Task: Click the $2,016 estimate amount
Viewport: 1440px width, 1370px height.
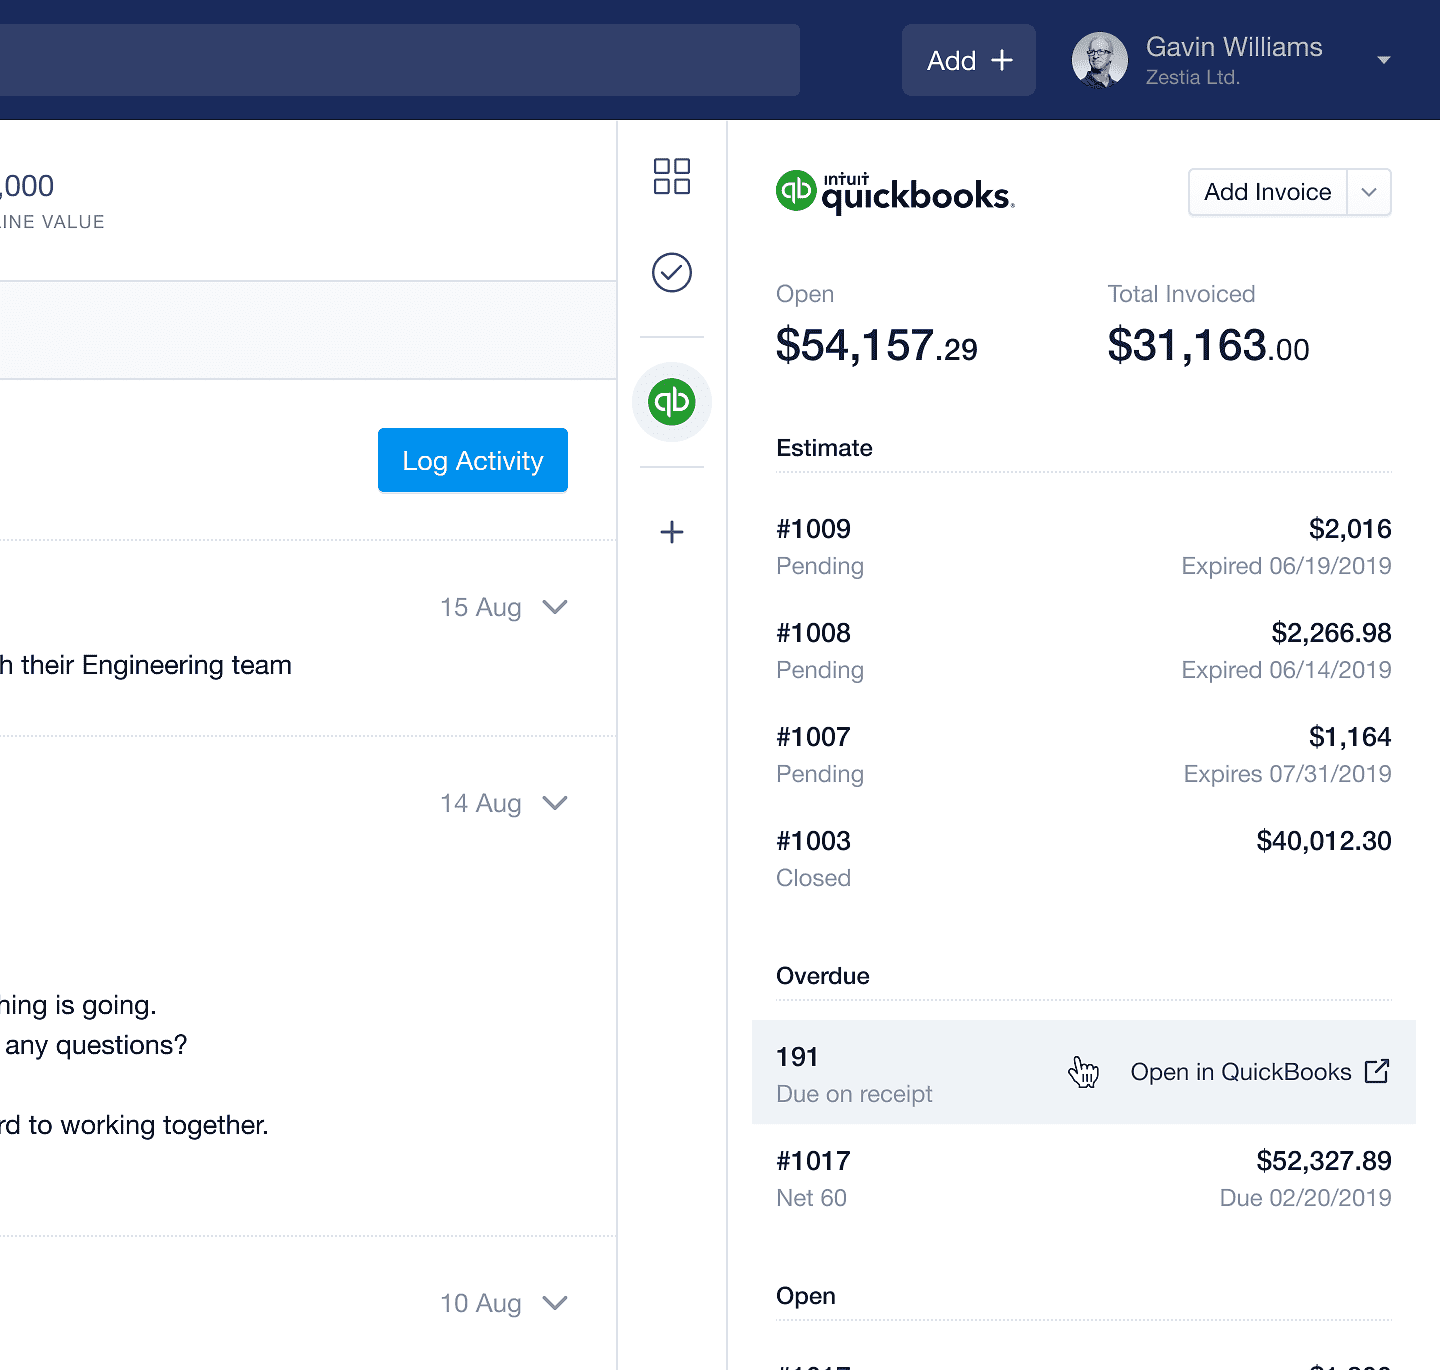Action: [1350, 529]
